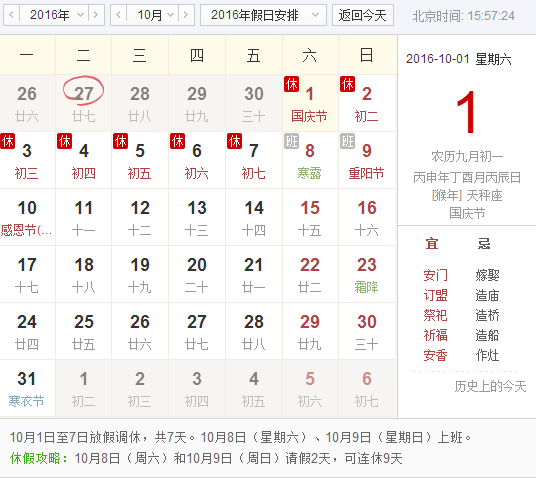Image resolution: width=536 pixels, height=478 pixels.
Task: Click the 休 holiday badge on October 1
Action: point(292,84)
